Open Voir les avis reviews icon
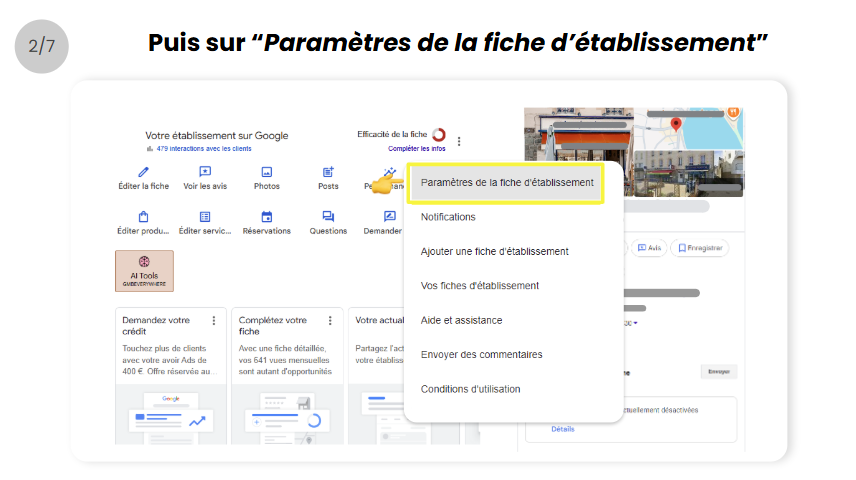The image size is (856, 480). 204,172
